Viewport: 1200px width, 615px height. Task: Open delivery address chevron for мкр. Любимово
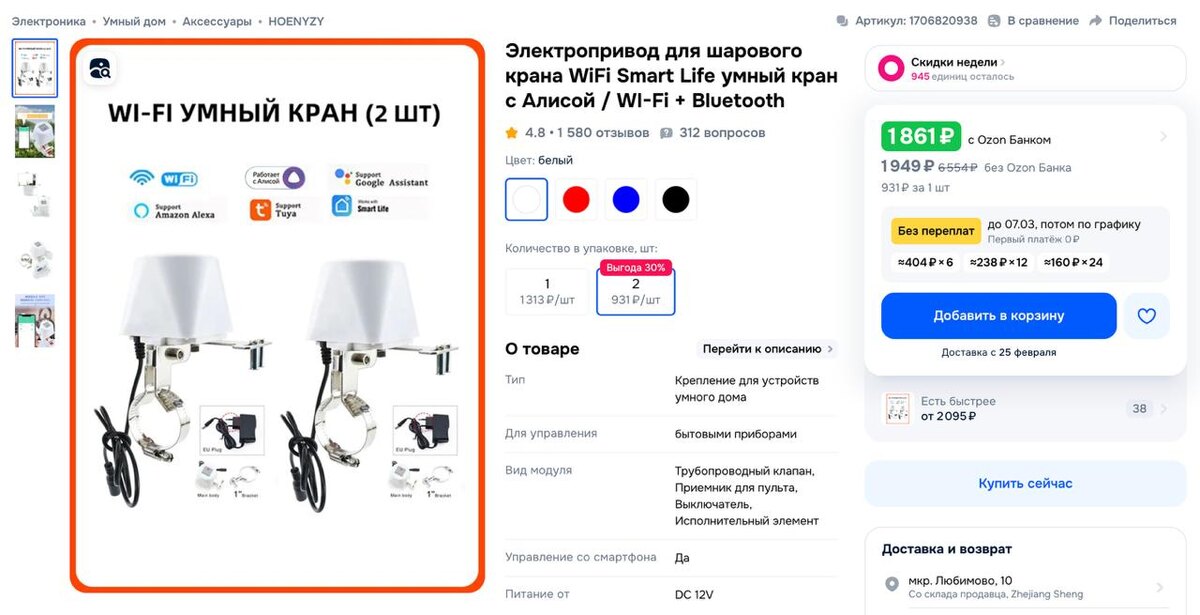coord(1160,587)
